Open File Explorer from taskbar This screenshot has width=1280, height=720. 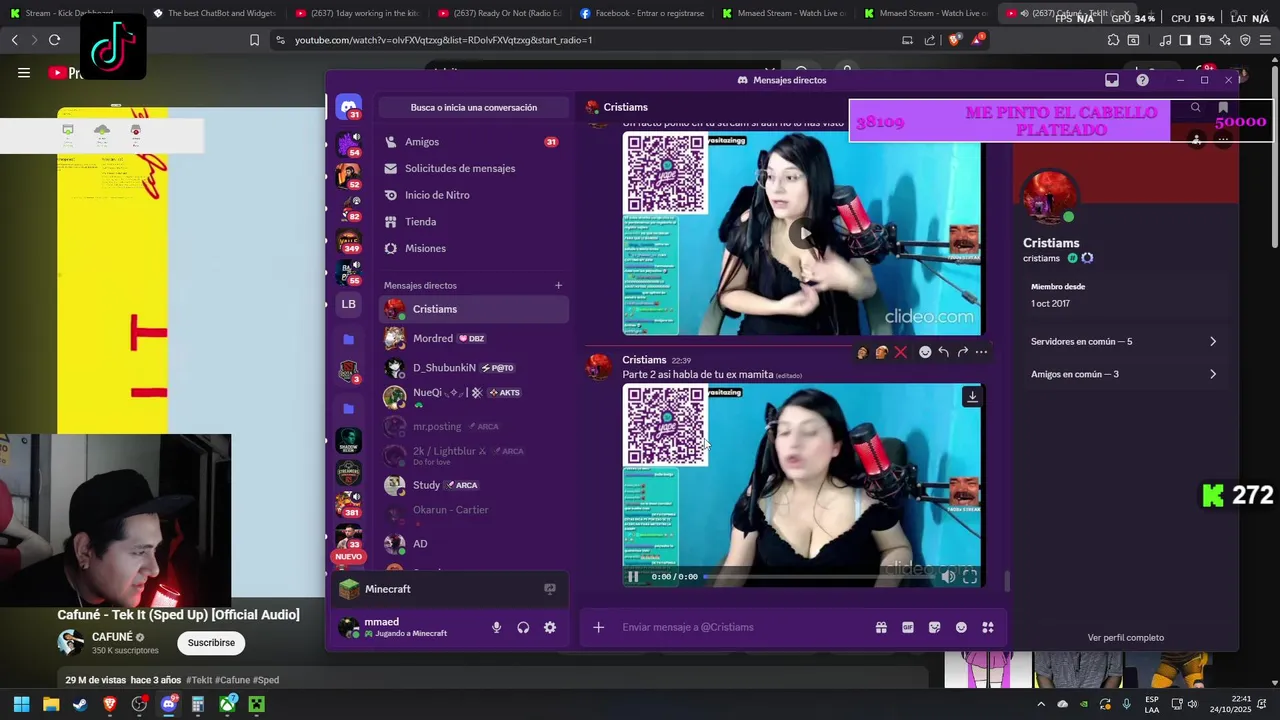point(51,704)
